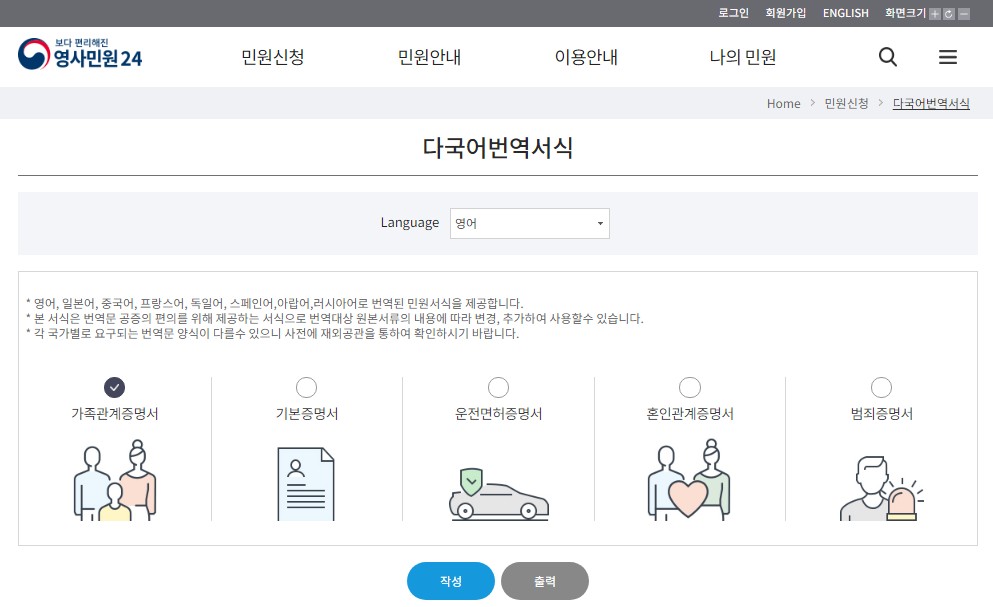
Task: Click the car illustration for 운전면허증명서
Action: 498,494
